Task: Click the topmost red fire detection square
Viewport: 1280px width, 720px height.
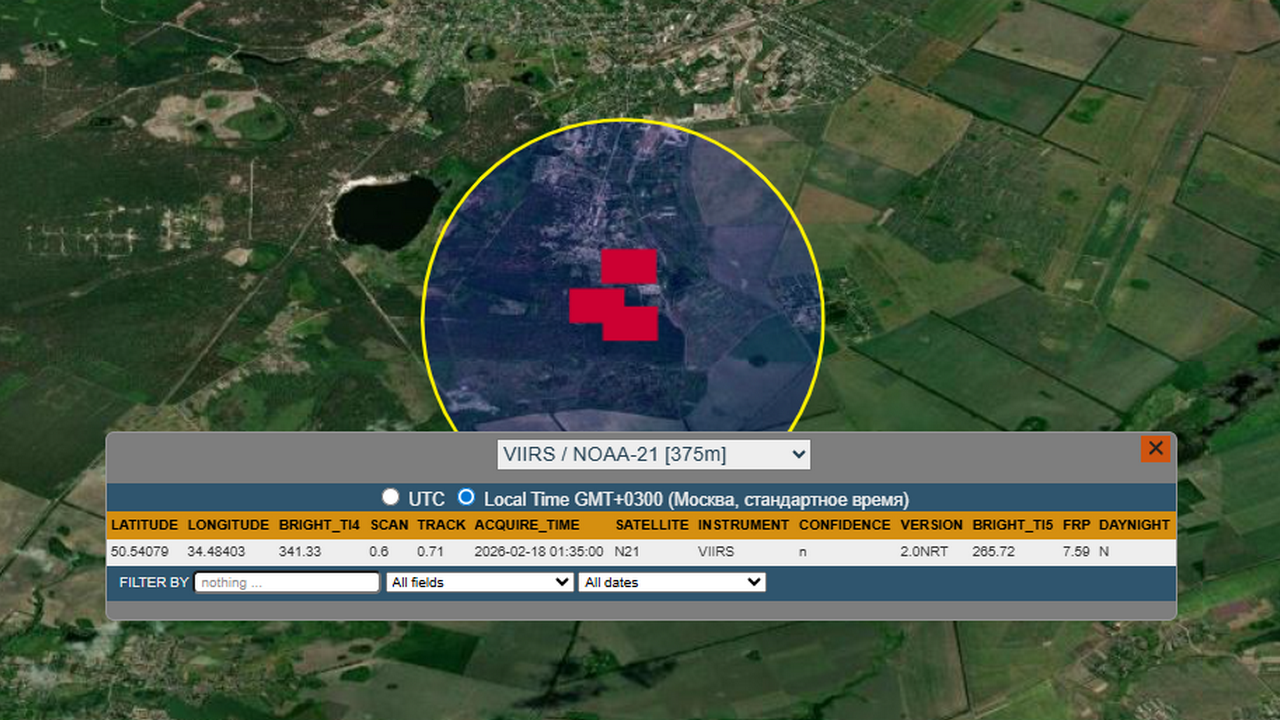Action: pos(629,266)
